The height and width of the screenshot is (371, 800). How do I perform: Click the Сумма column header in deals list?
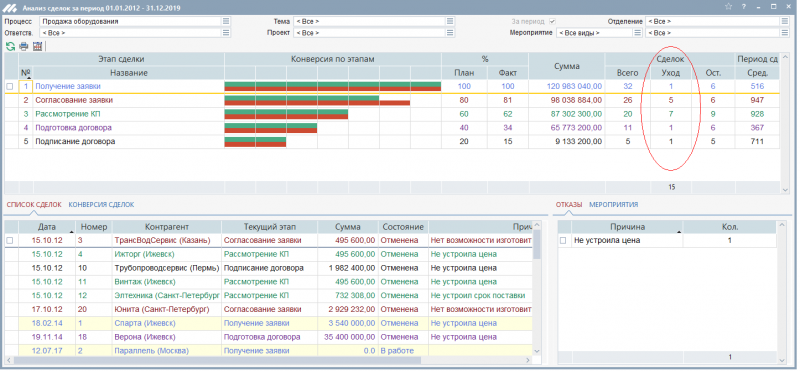click(x=348, y=227)
